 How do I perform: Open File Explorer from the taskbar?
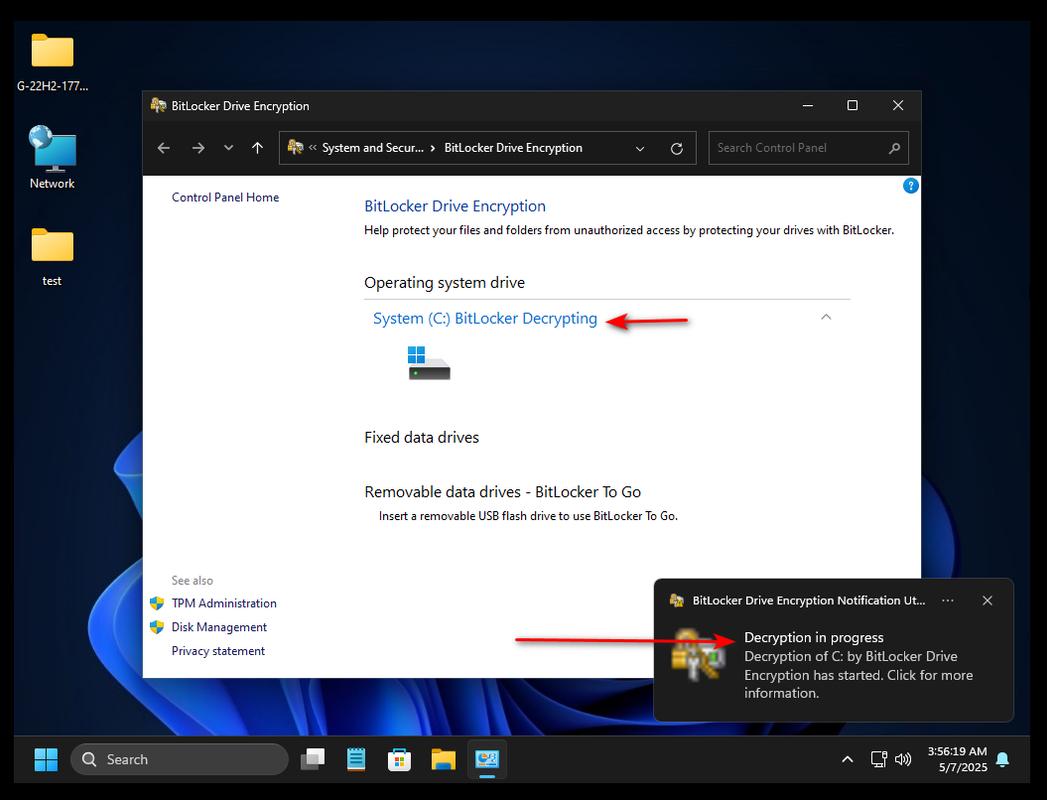point(443,759)
